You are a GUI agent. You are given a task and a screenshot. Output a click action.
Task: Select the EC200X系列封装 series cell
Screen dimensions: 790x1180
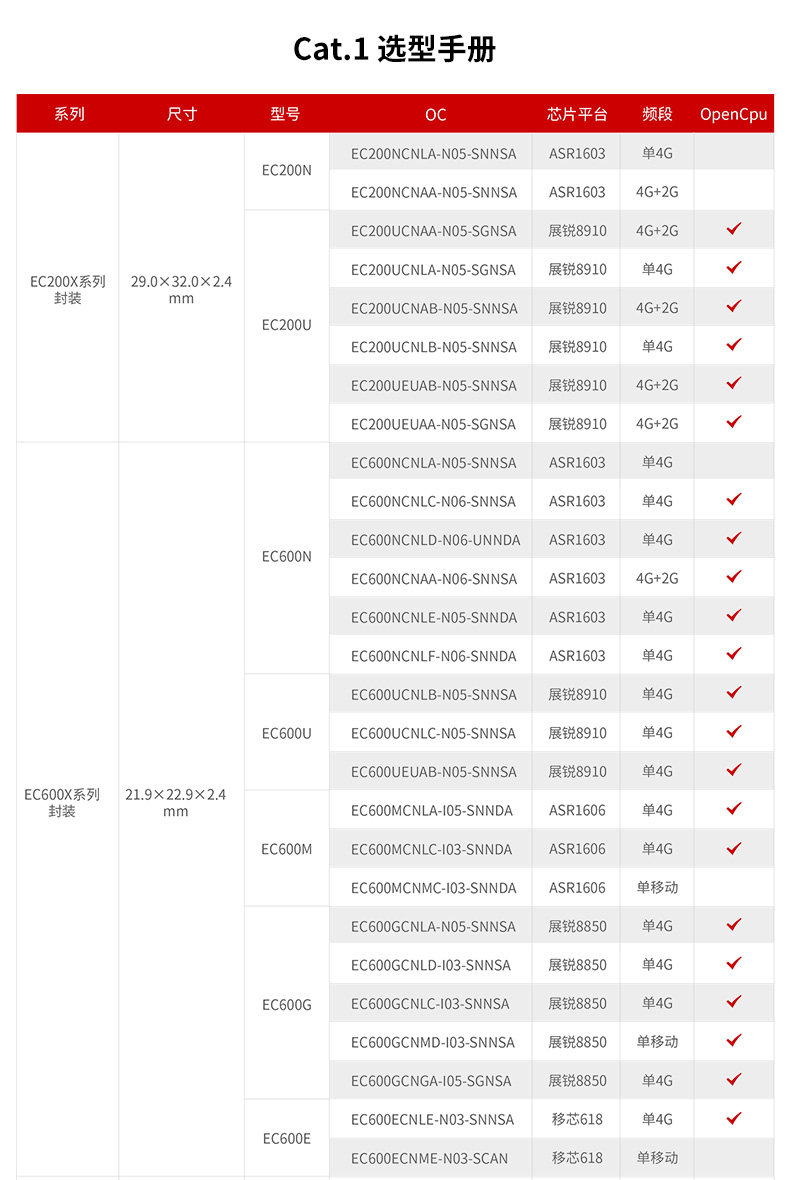[x=68, y=289]
